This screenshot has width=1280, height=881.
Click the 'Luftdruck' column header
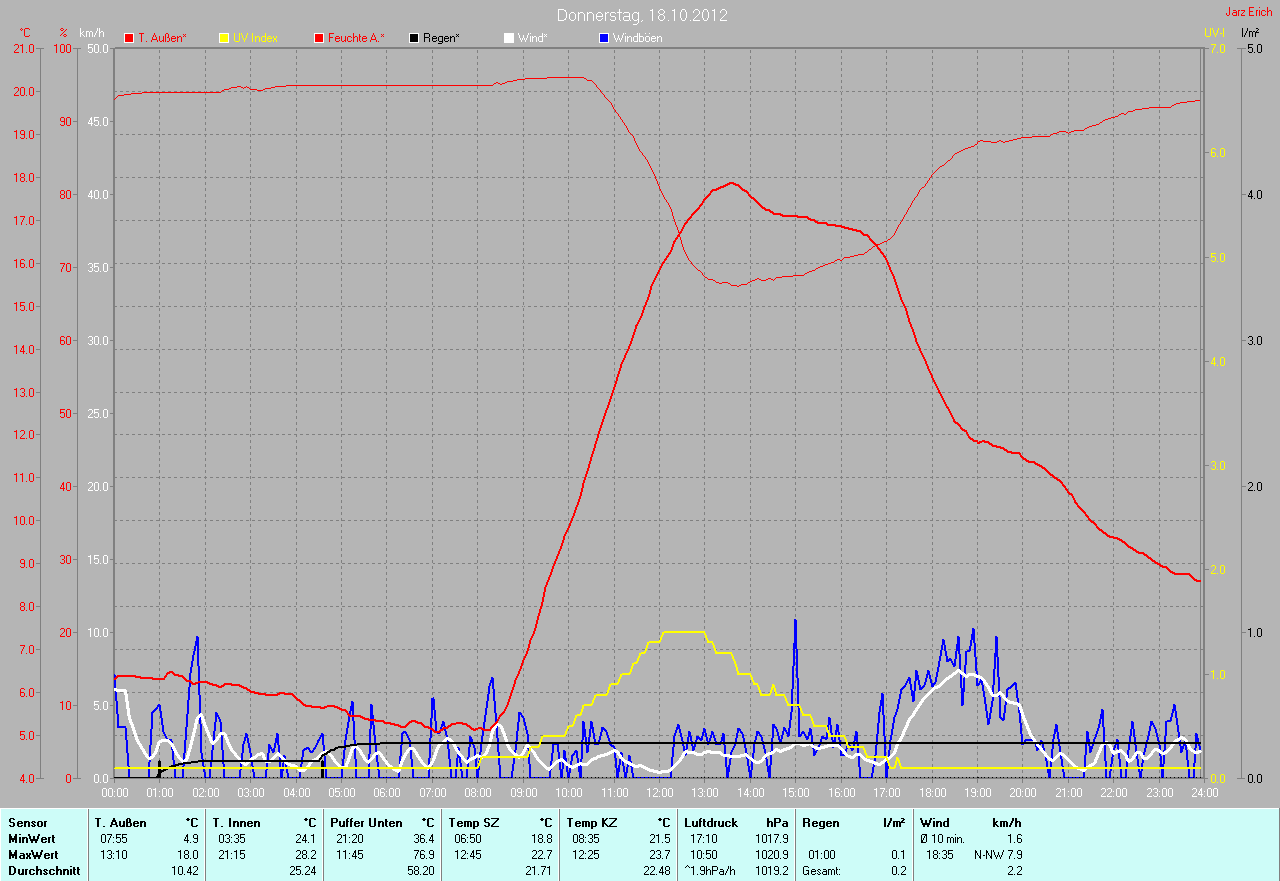coord(711,823)
